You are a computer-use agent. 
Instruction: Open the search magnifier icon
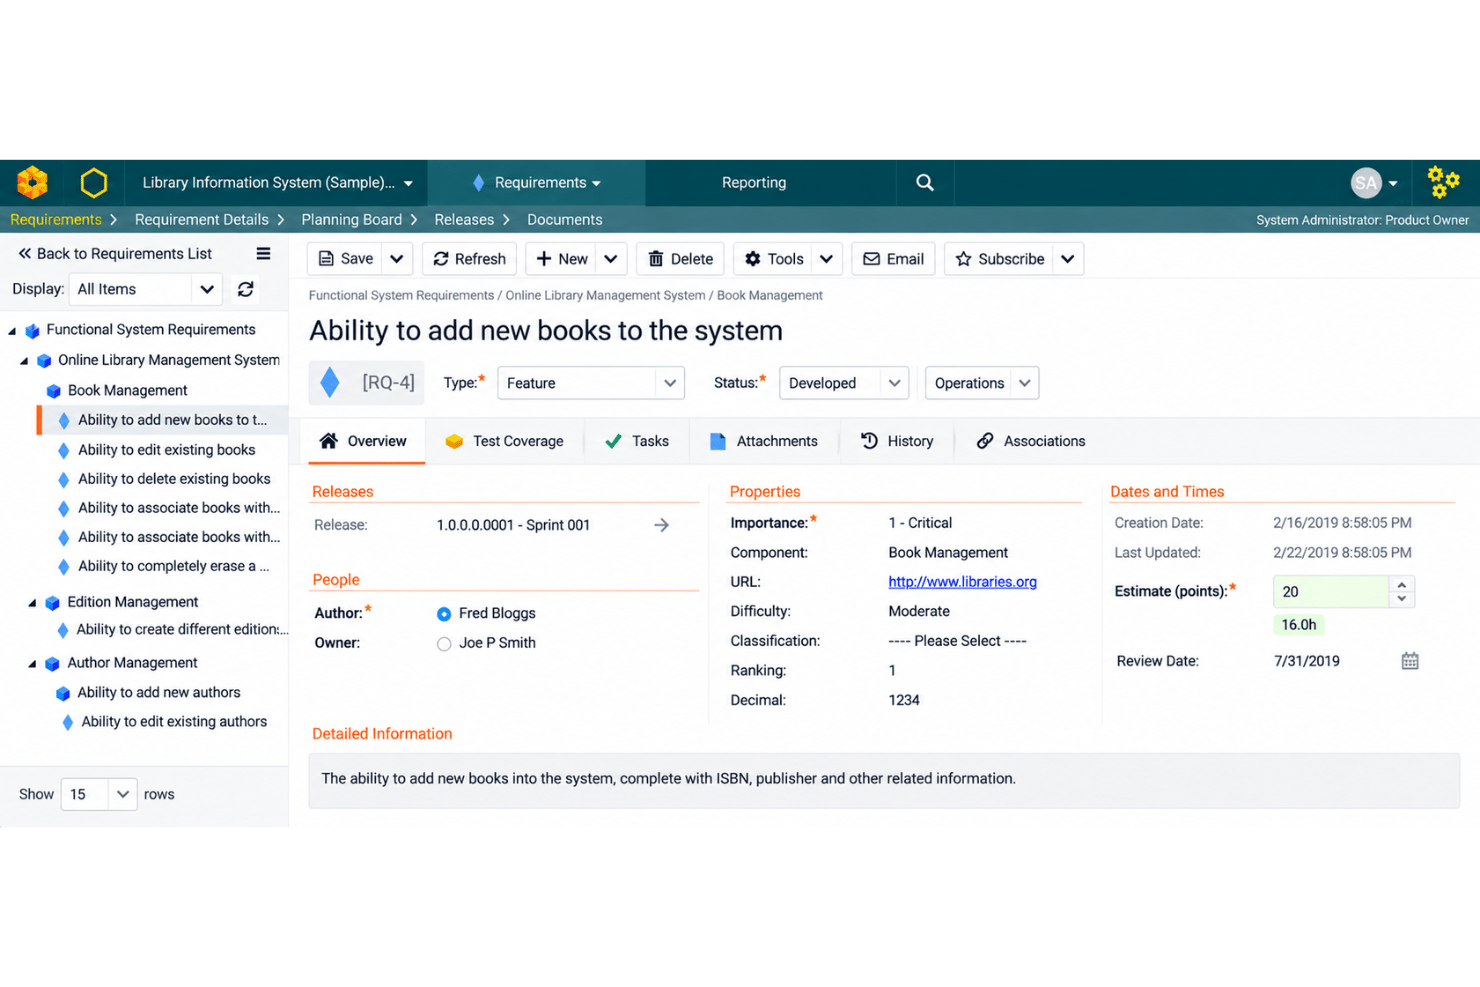[925, 183]
